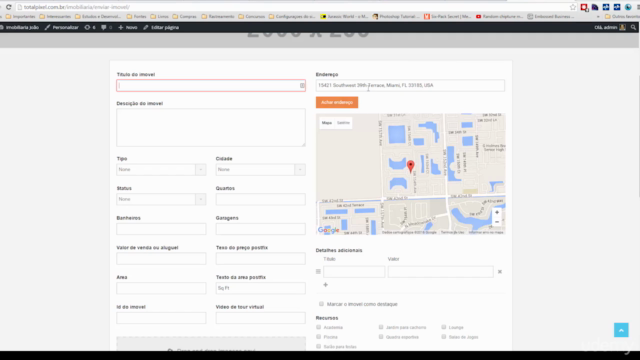Check the Lounge resource
The width and height of the screenshot is (640, 360).
click(x=444, y=327)
